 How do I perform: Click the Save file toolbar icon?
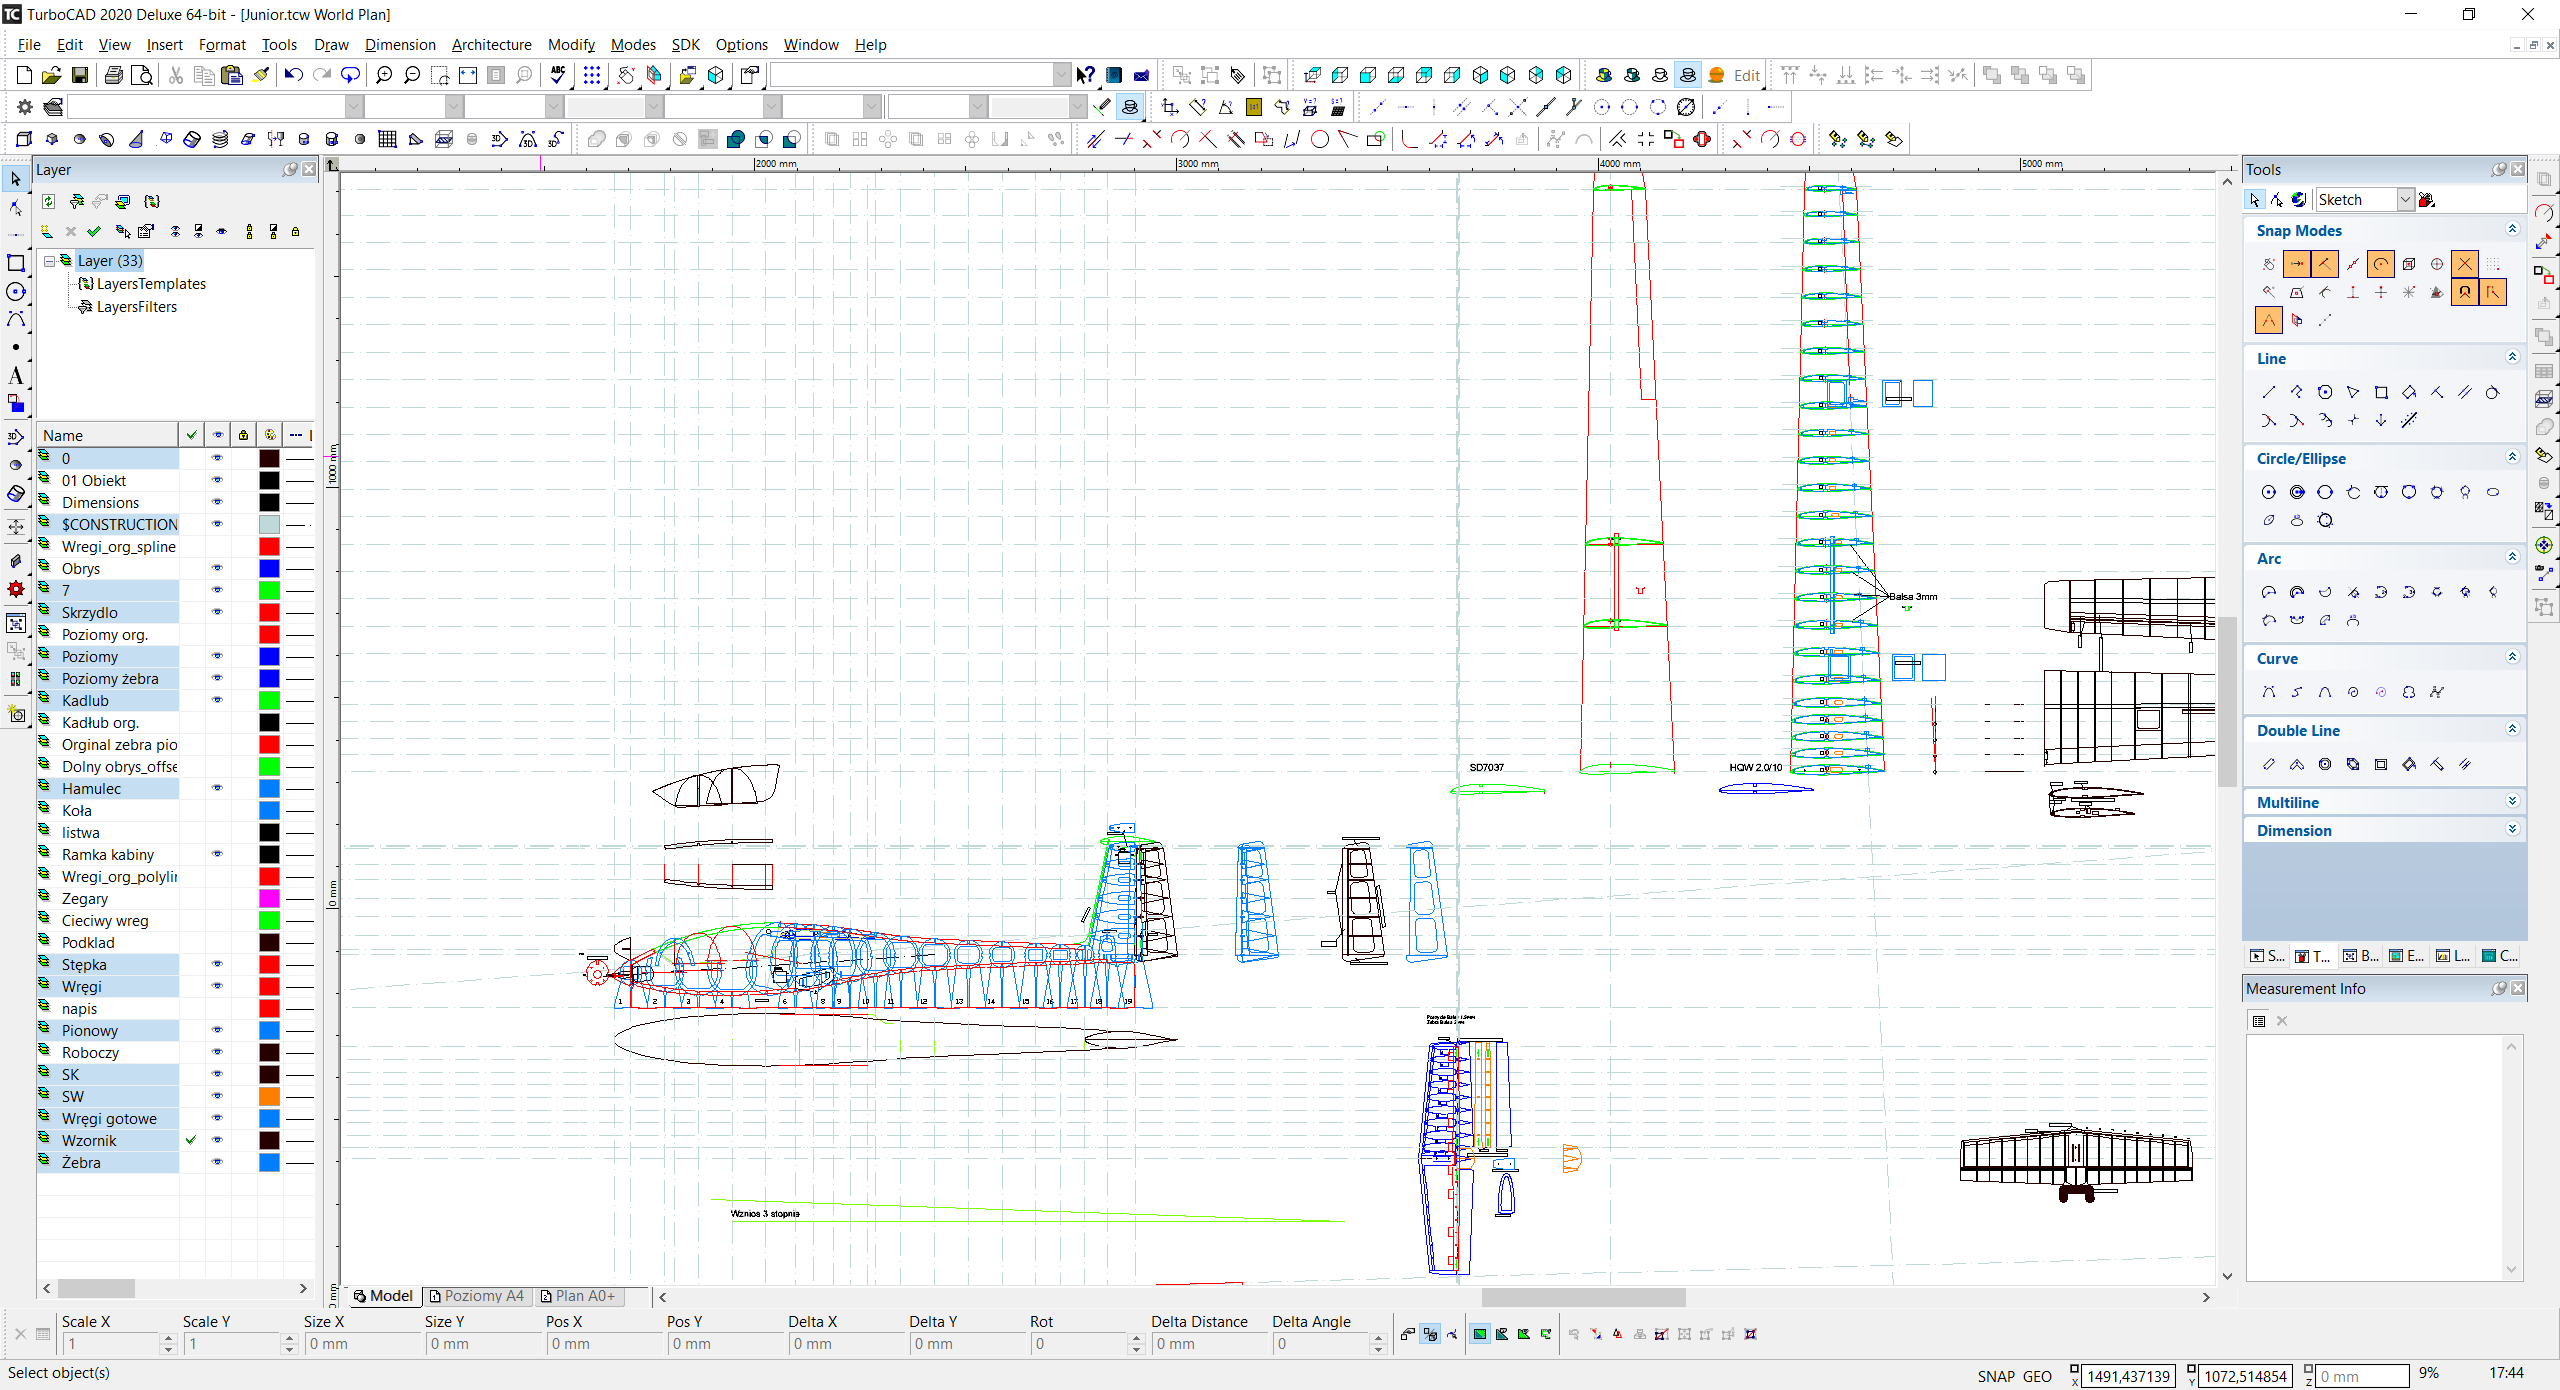pyautogui.click(x=80, y=75)
